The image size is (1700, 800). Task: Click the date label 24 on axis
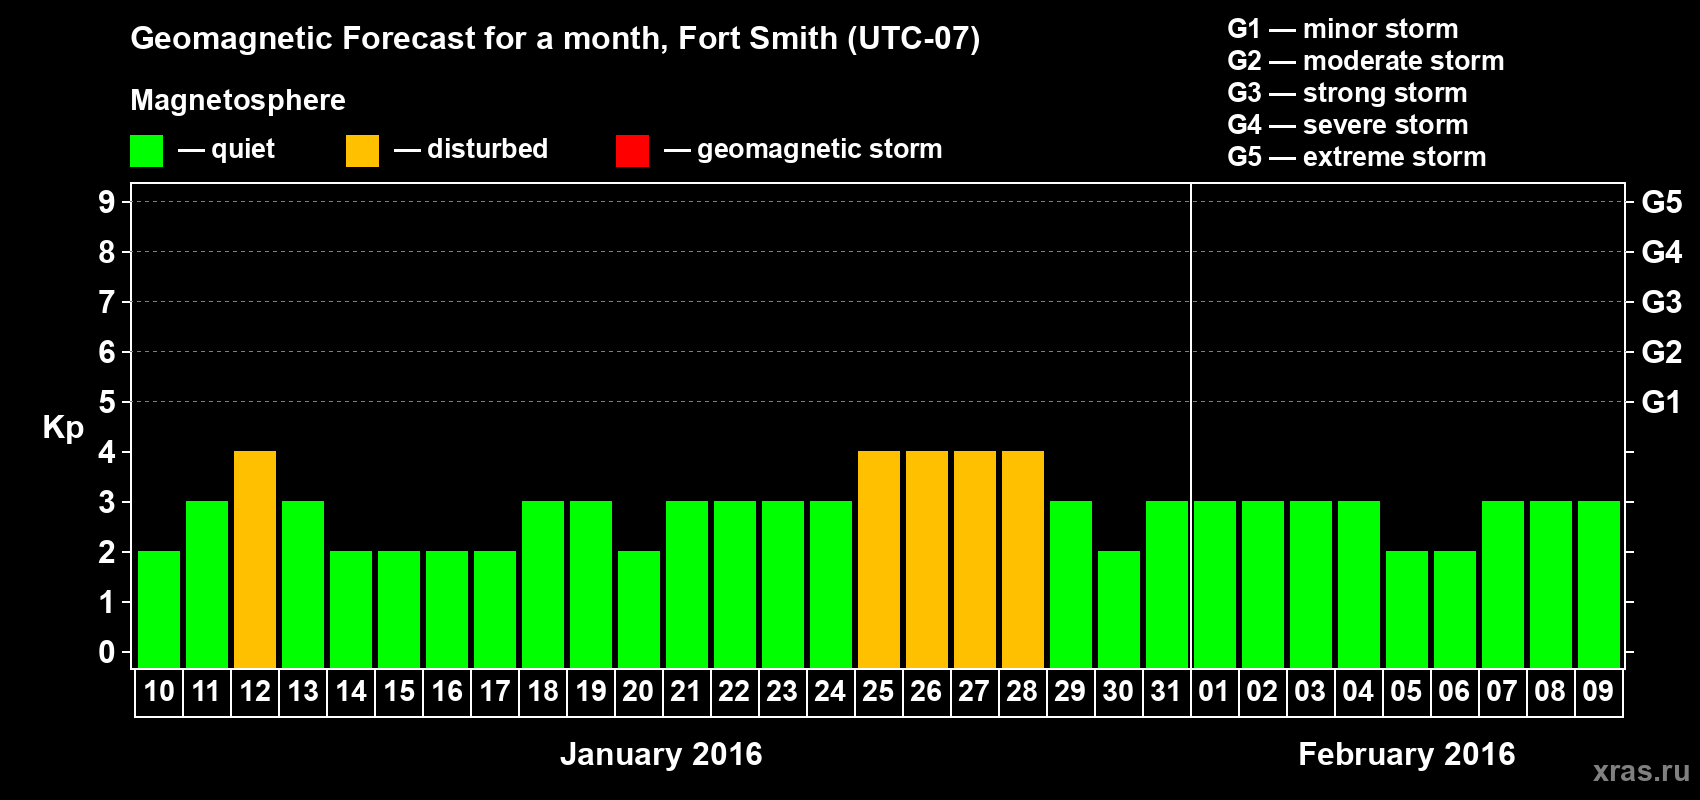coord(831,692)
